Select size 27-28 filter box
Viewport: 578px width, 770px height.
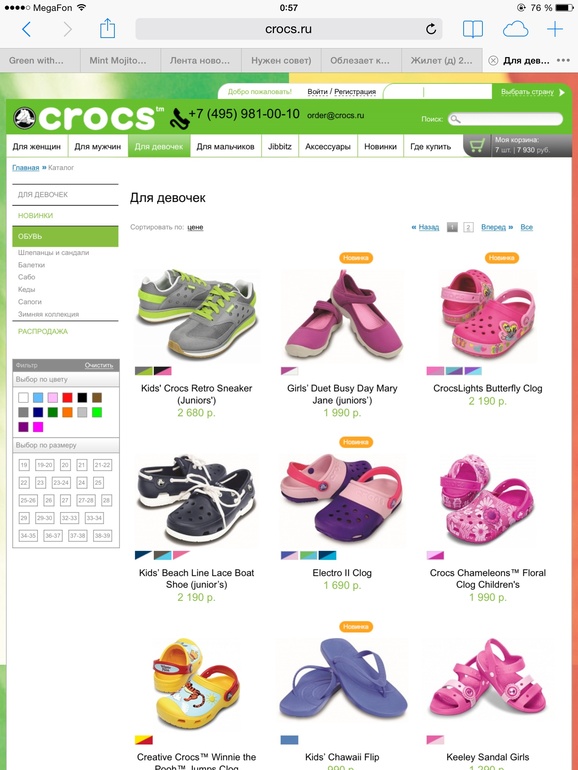click(x=86, y=500)
